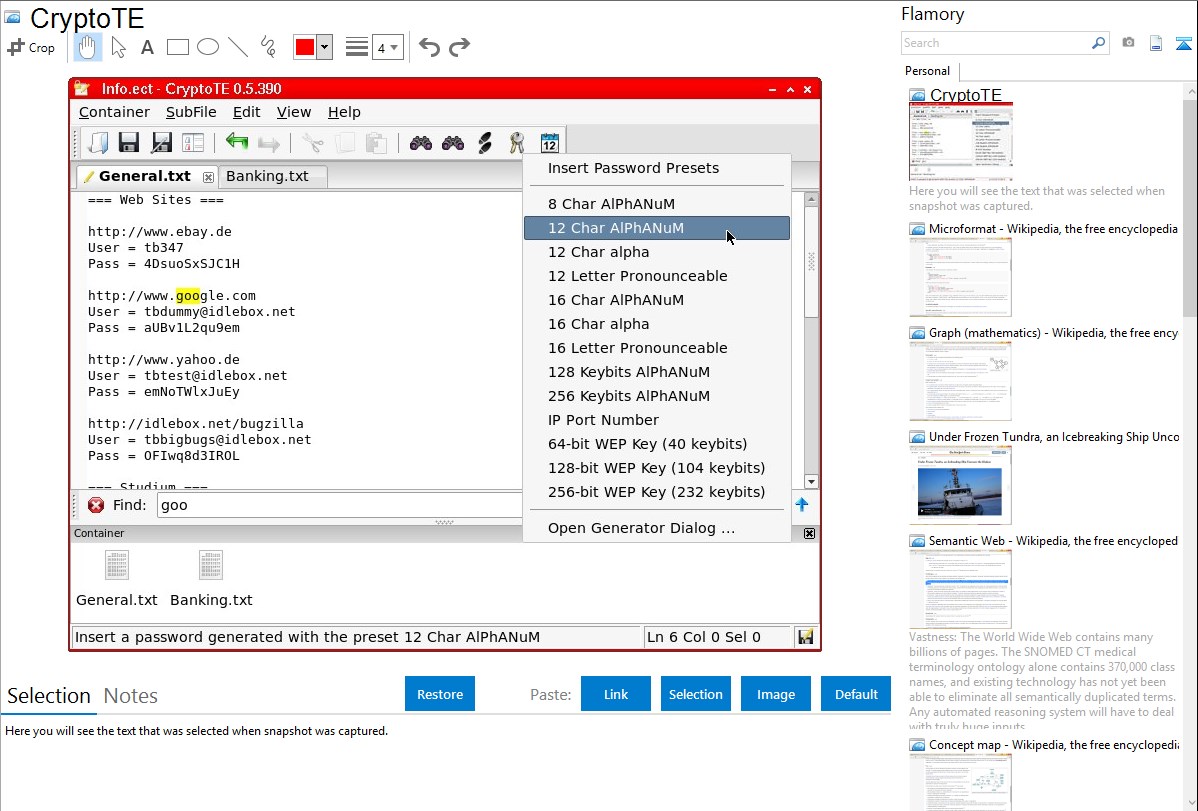Click the red color swatch

click(304, 47)
